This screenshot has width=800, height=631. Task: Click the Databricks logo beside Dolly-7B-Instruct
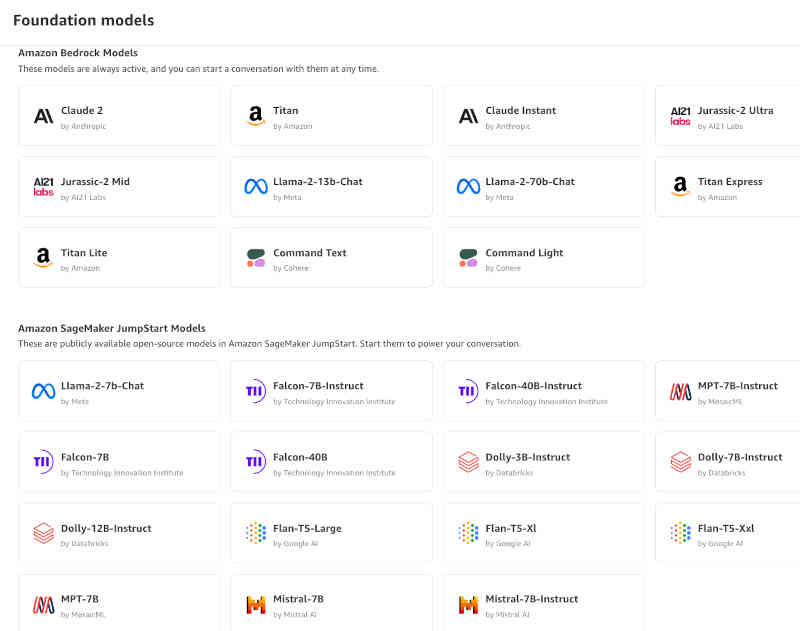tap(680, 462)
